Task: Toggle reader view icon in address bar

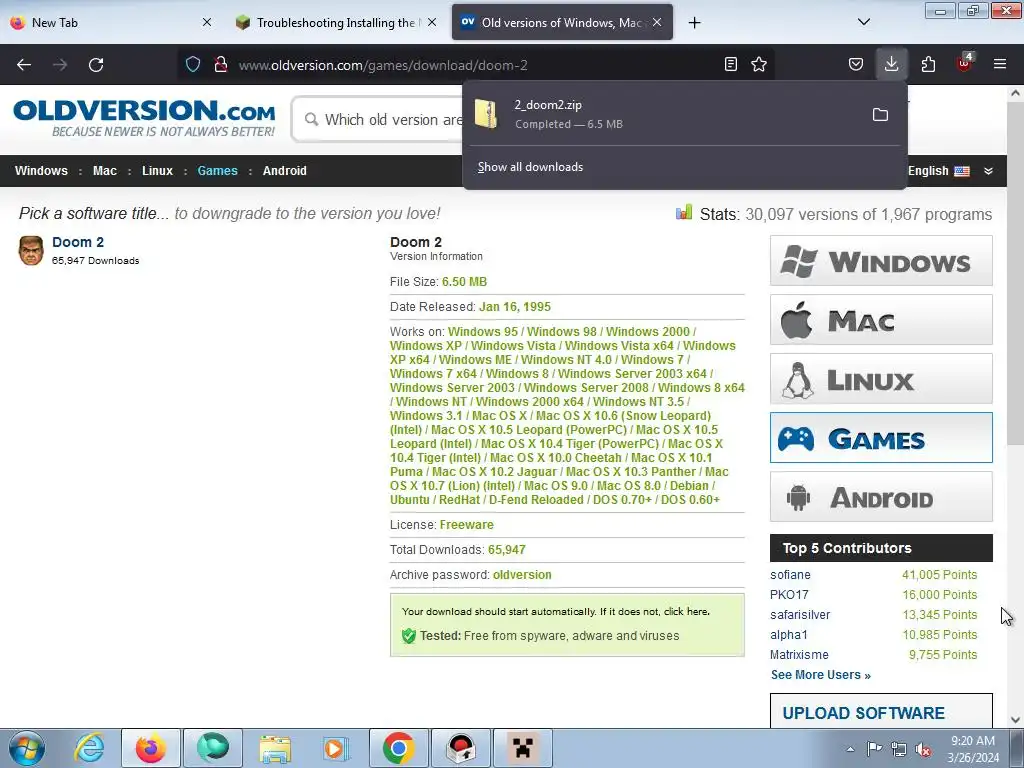Action: click(x=731, y=64)
